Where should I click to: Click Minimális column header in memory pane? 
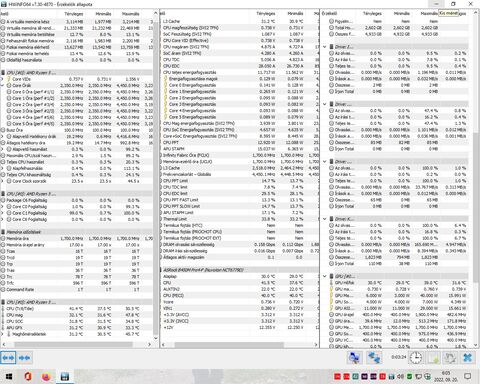pos(103,14)
